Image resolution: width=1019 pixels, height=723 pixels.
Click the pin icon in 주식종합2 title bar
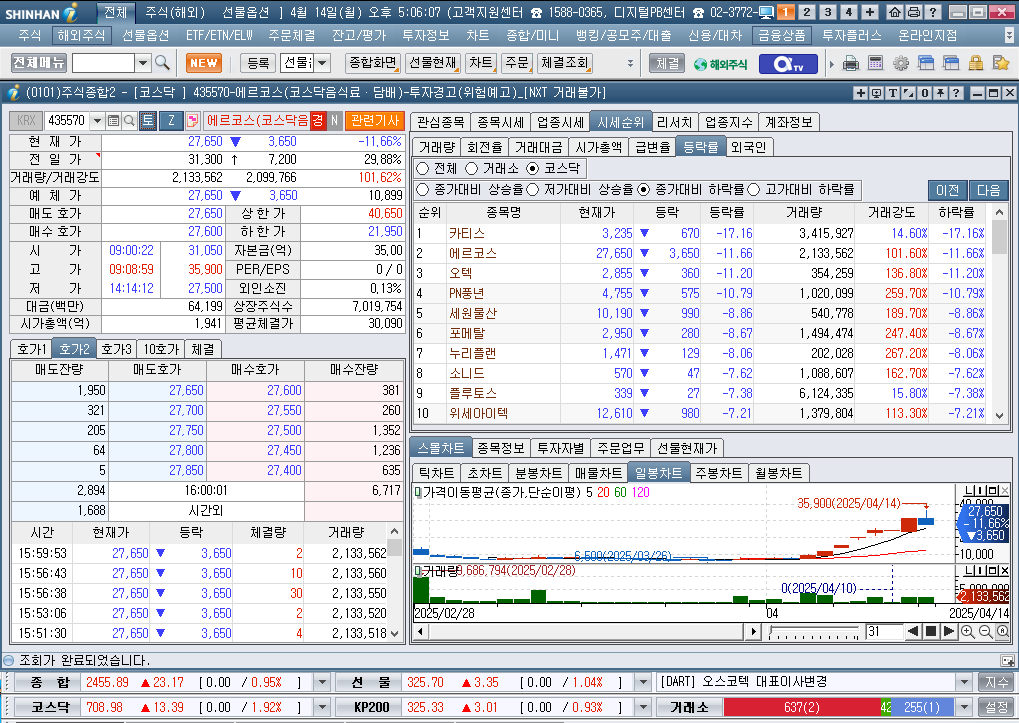point(940,93)
